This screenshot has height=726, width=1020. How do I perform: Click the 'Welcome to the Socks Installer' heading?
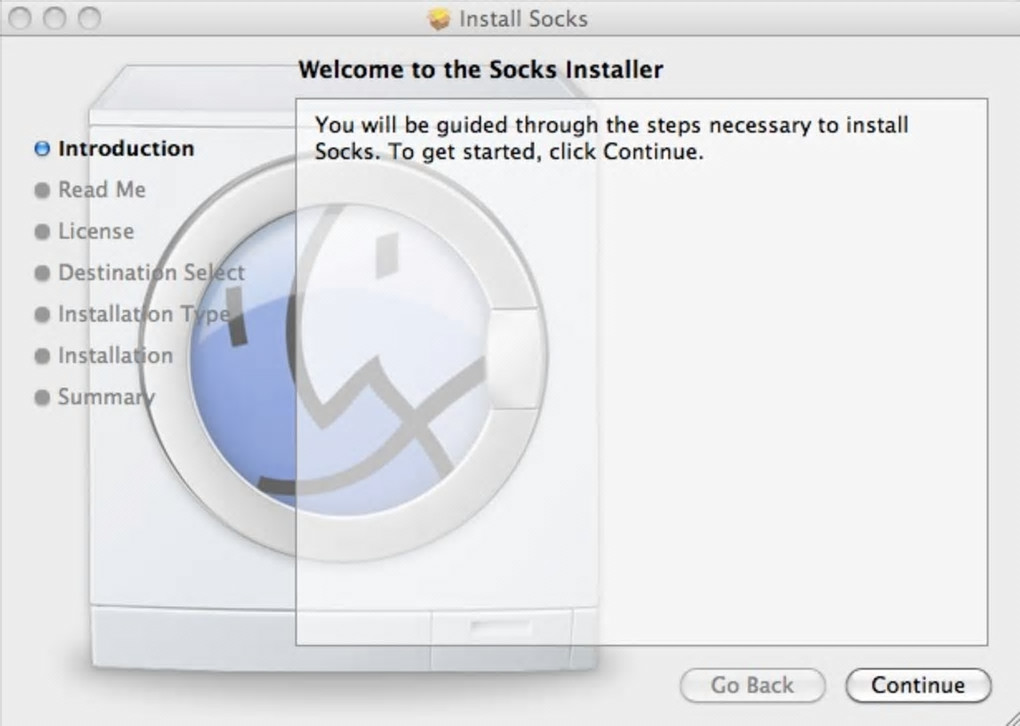[x=480, y=70]
